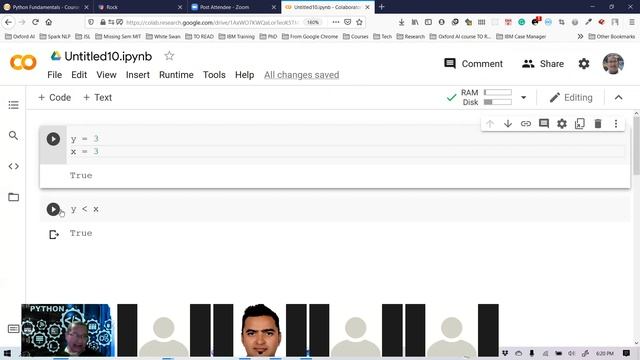Click the RAM usage bar
The height and width of the screenshot is (360, 640).
pyautogui.click(x=498, y=92)
